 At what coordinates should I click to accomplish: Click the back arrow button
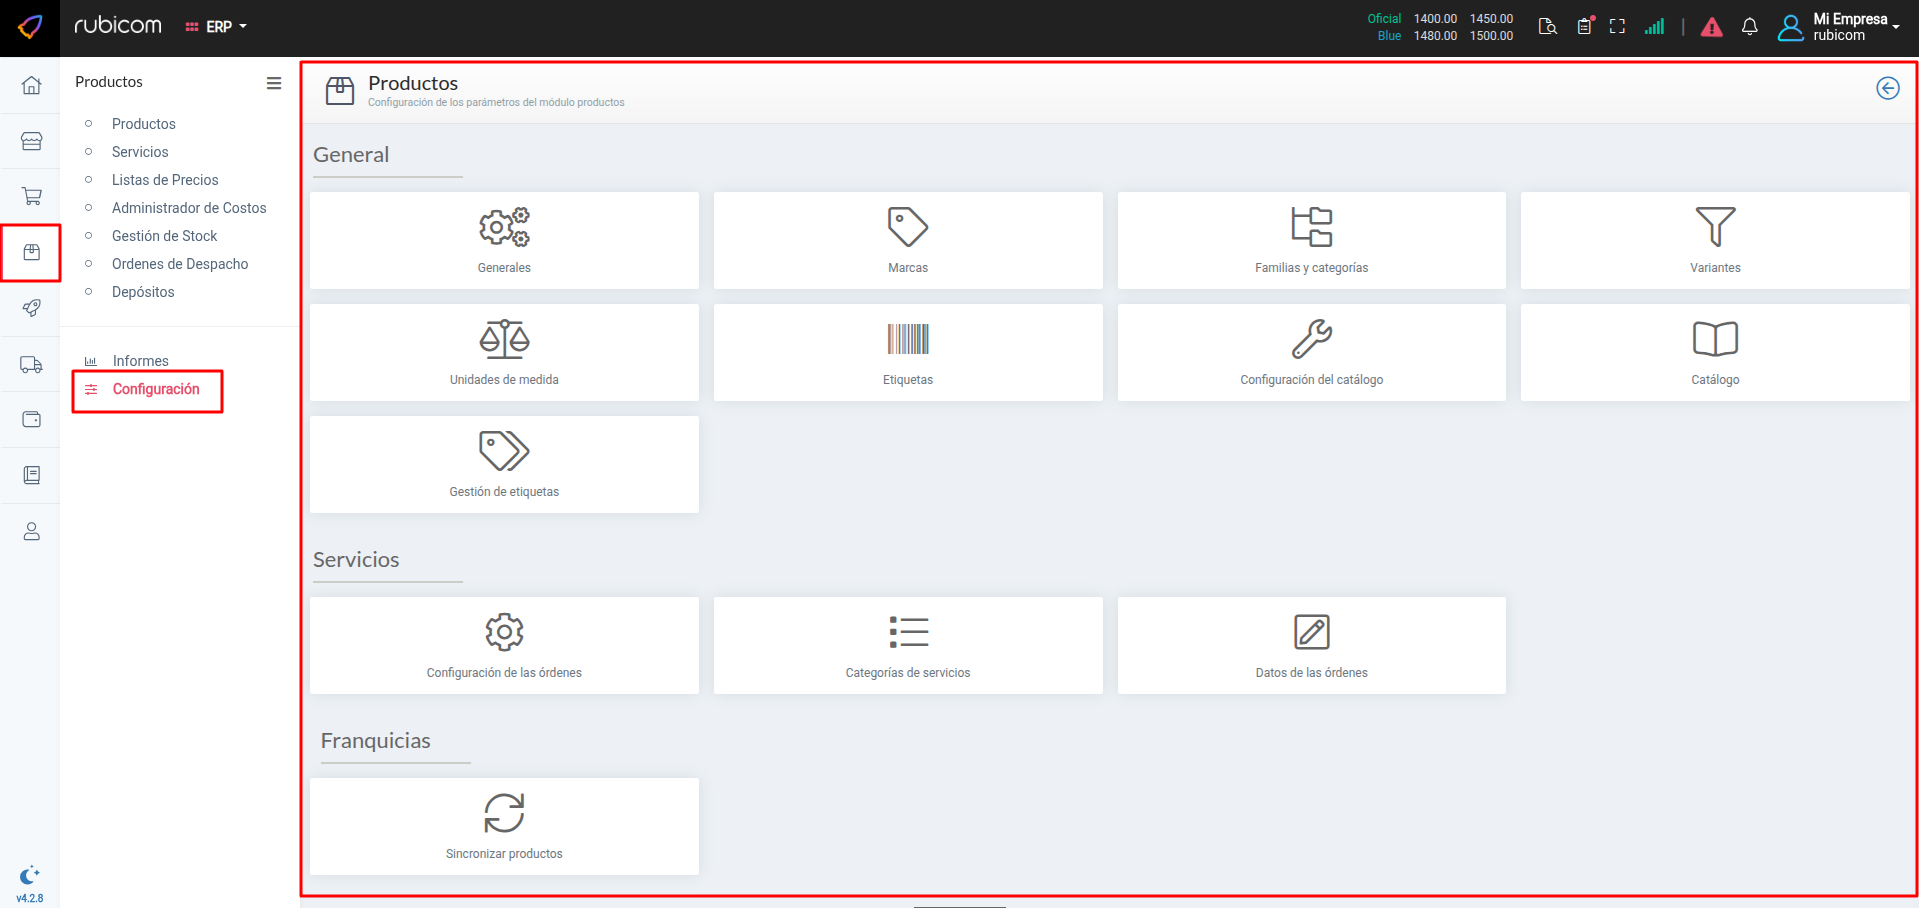1887,88
